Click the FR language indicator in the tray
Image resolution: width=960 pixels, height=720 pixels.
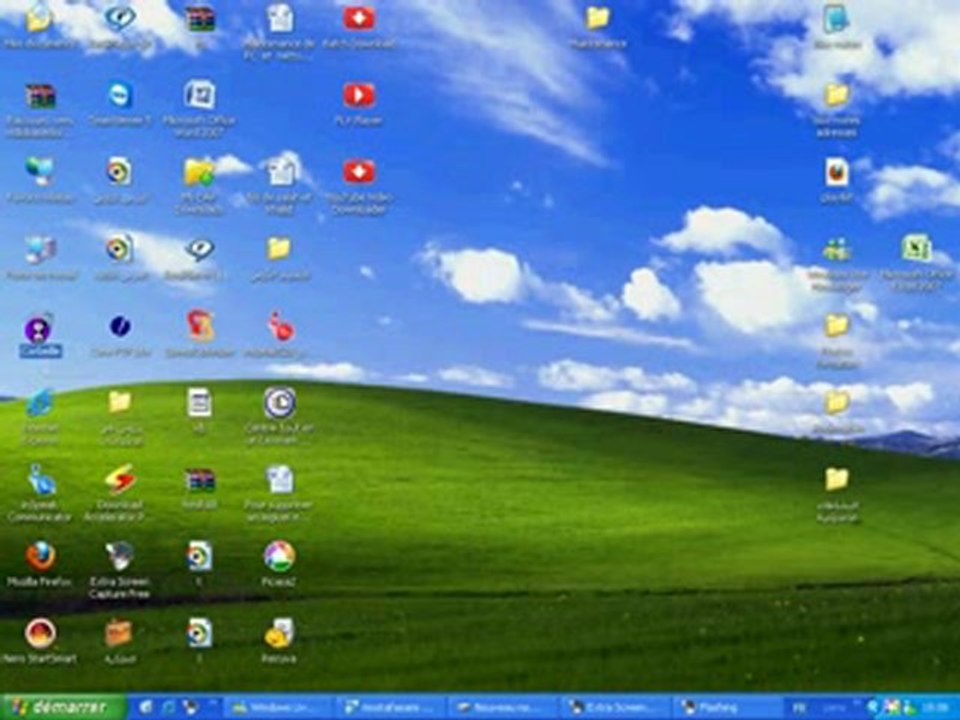[799, 708]
